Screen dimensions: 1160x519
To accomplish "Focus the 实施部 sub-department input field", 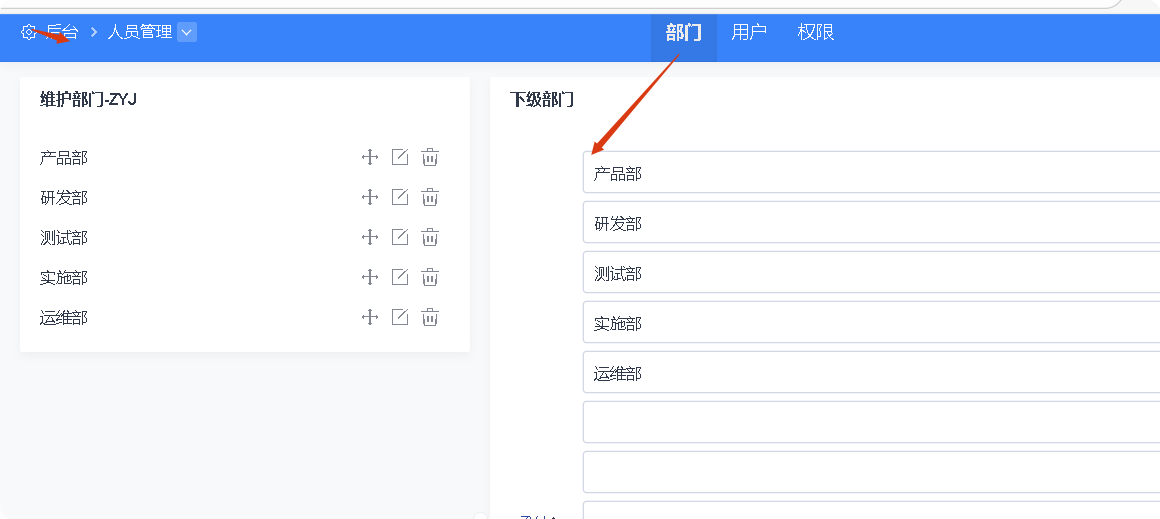I will tap(871, 322).
